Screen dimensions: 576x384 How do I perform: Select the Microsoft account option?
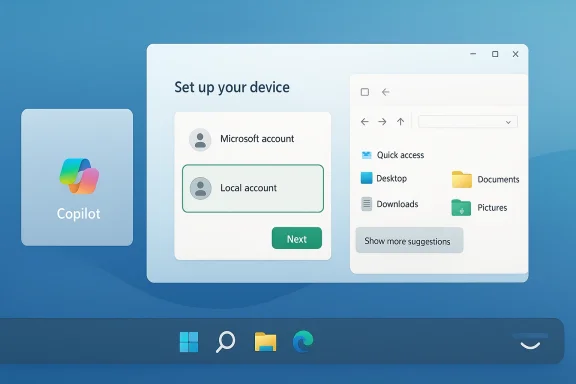click(x=253, y=139)
